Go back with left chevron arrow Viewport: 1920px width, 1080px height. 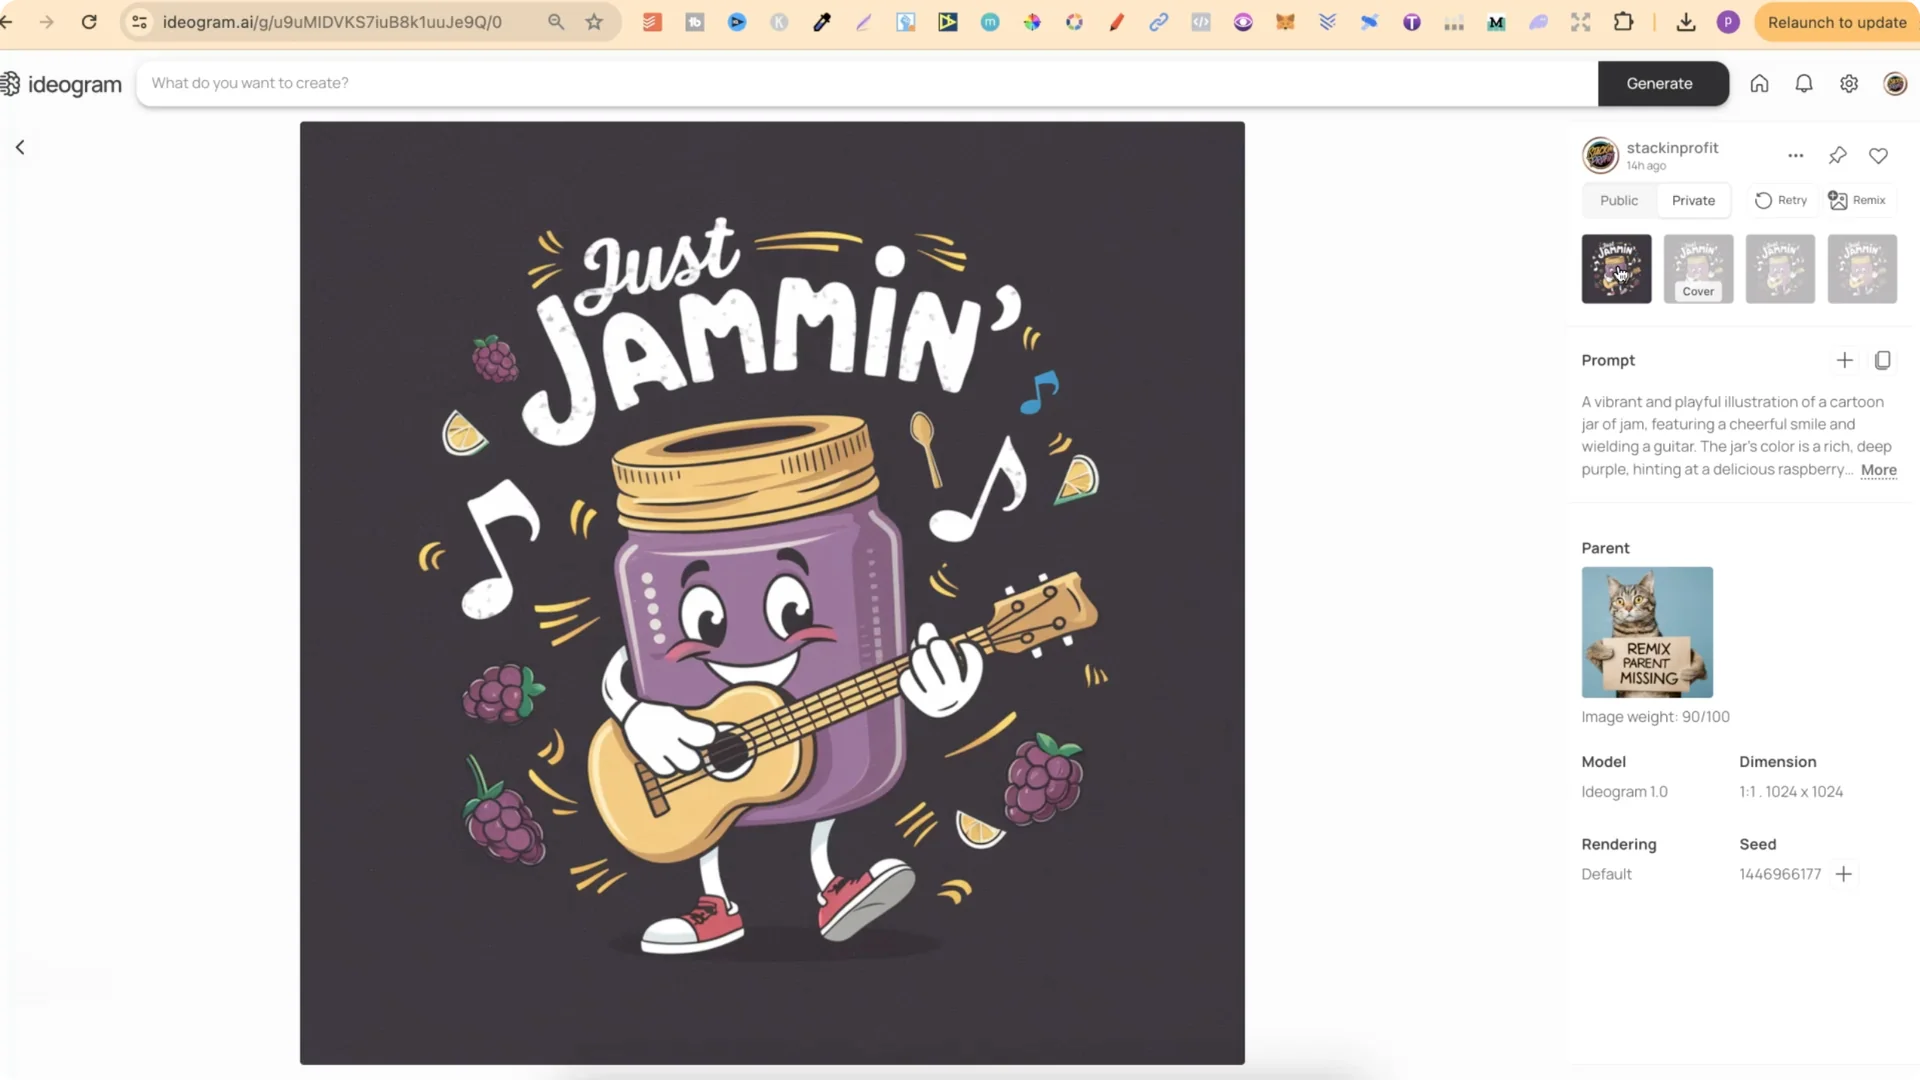[x=20, y=148]
